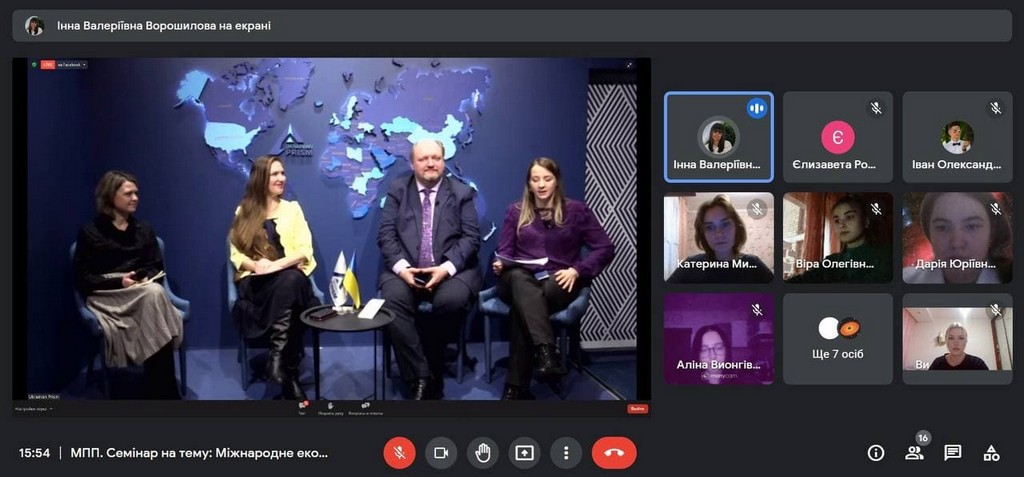Open the activities shapes icon
The width and height of the screenshot is (1024, 477).
click(x=991, y=453)
